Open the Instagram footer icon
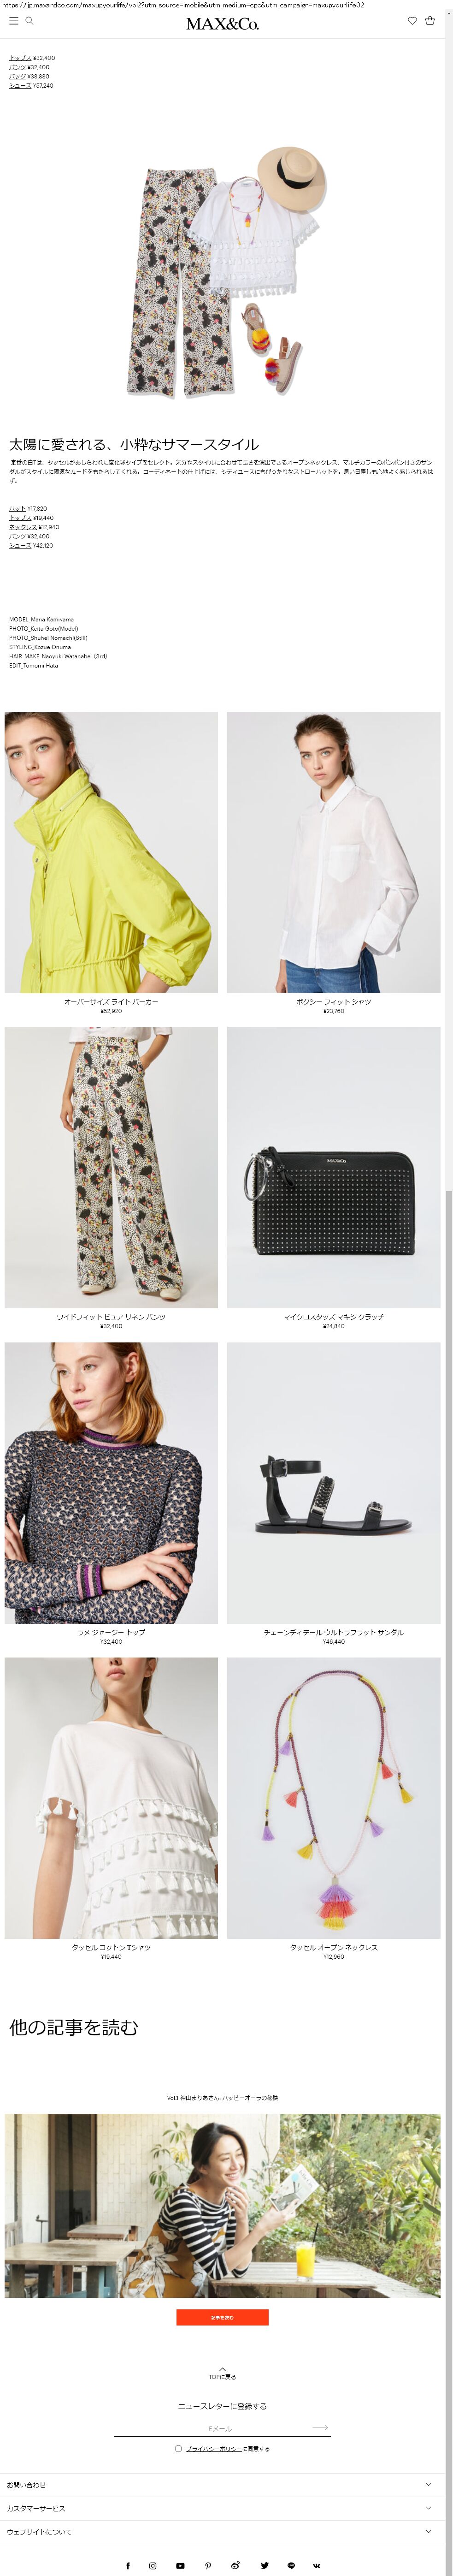 [152, 2565]
